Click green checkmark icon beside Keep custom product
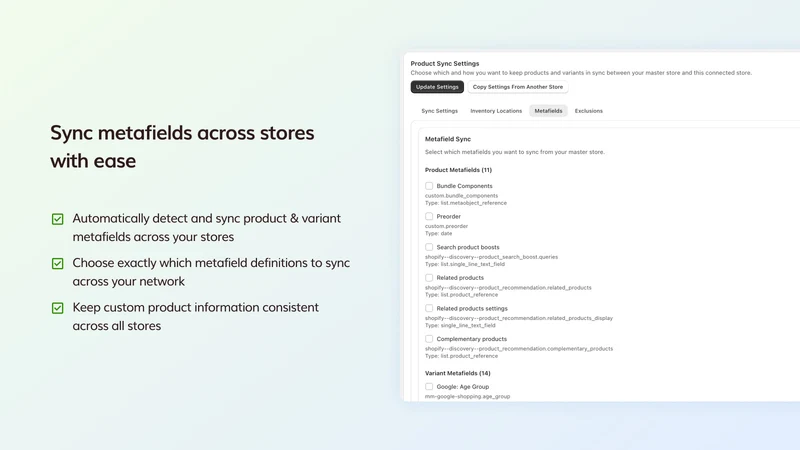Image resolution: width=800 pixels, height=450 pixels. click(x=58, y=308)
